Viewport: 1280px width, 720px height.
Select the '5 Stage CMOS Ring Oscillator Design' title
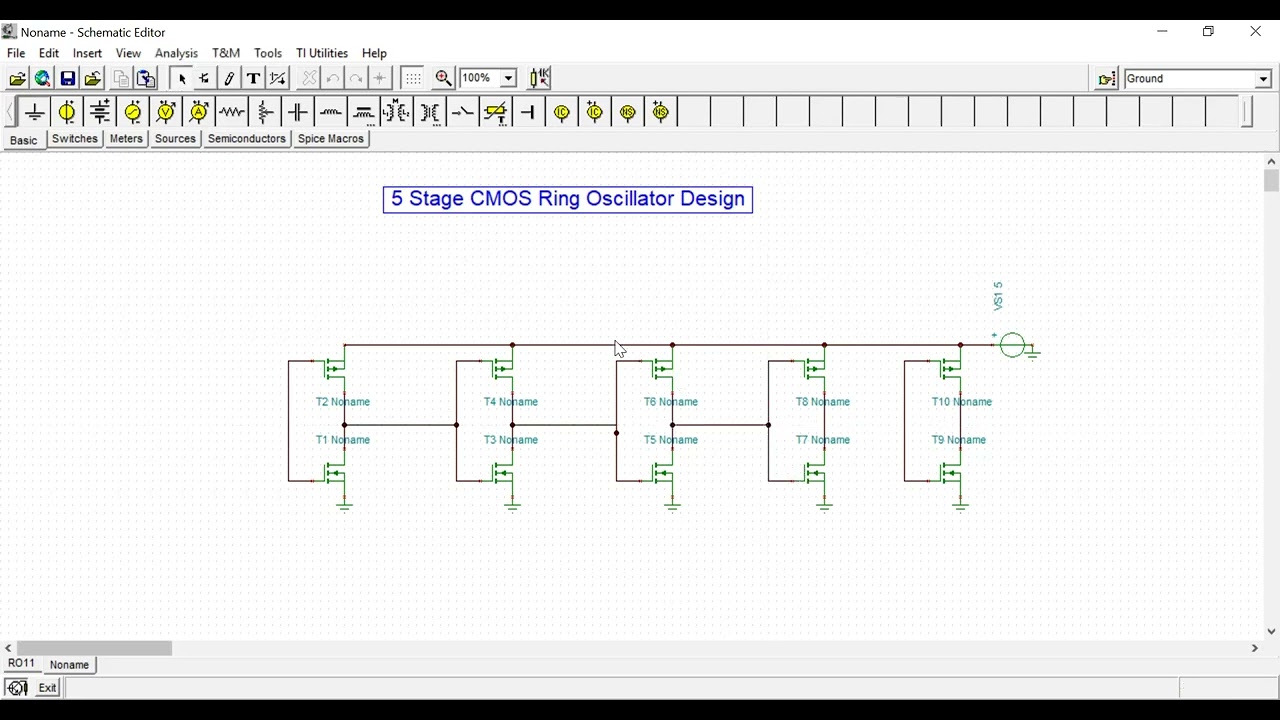(x=568, y=199)
